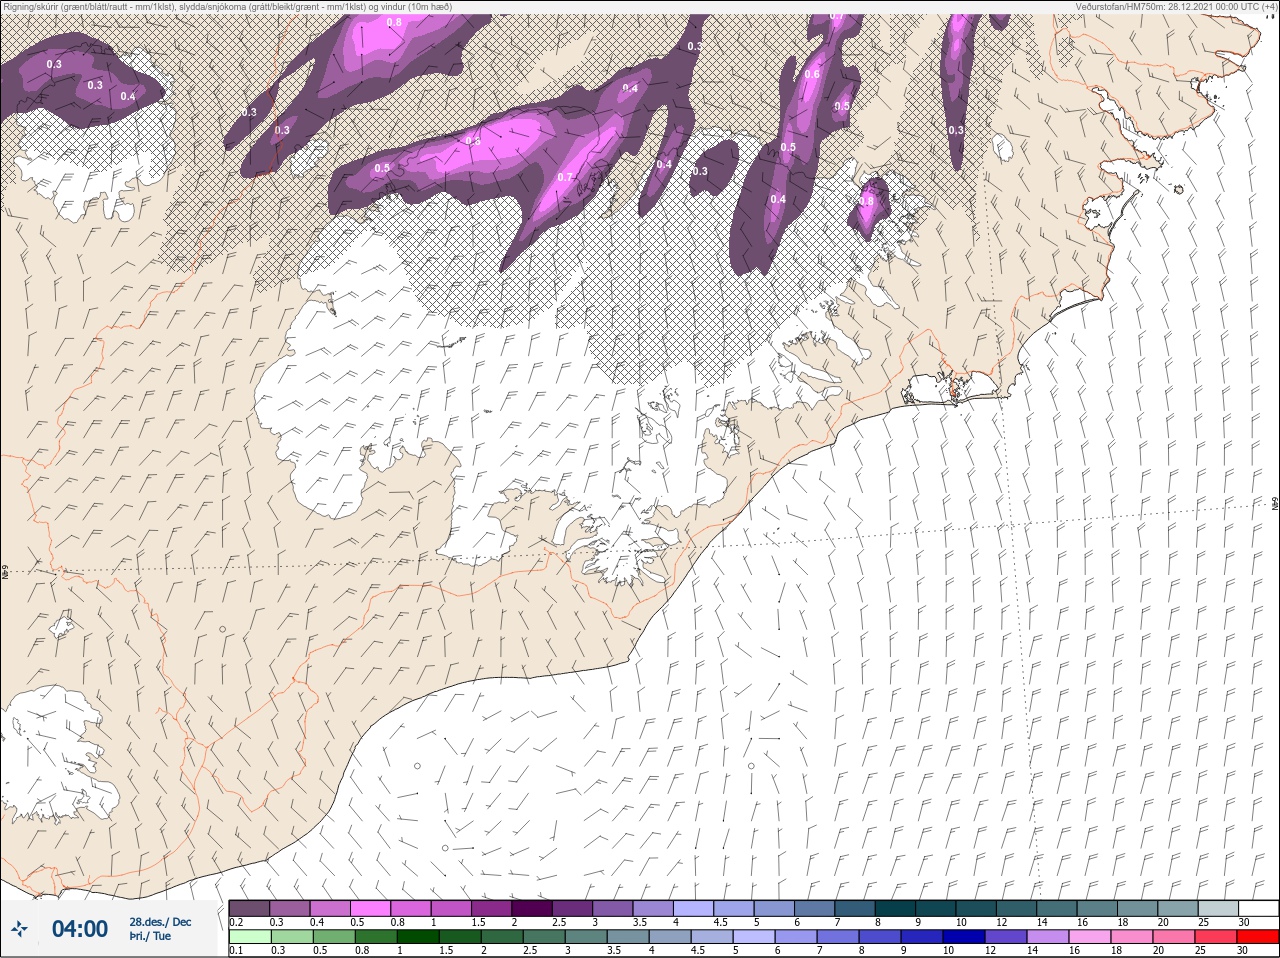Click the 64N latitude label on left edge
1280x958 pixels.
(x=5, y=573)
